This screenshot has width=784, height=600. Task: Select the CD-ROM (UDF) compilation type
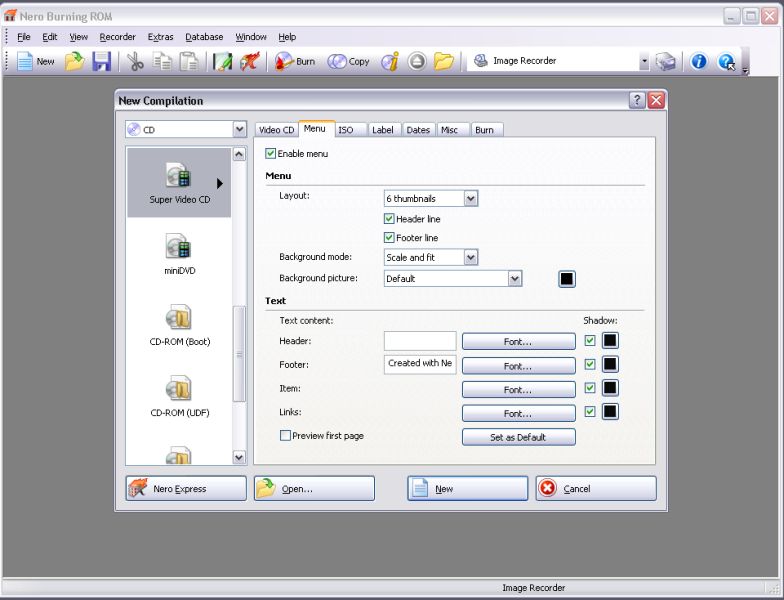pyautogui.click(x=180, y=396)
